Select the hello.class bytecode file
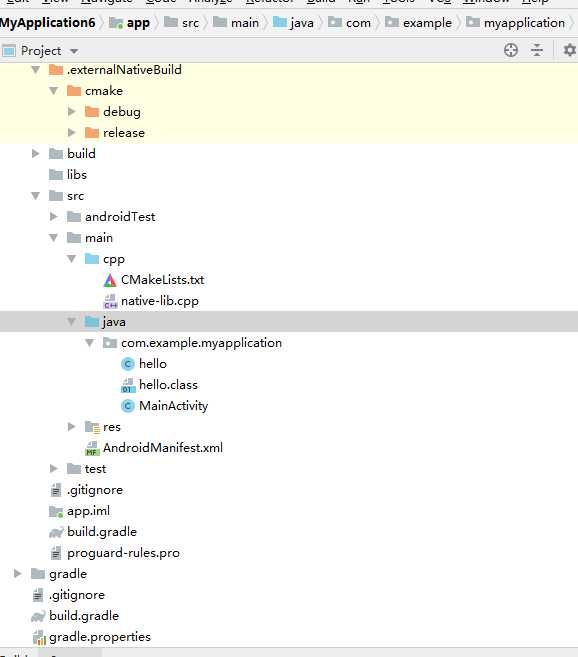This screenshot has height=657, width=578. coord(159,385)
